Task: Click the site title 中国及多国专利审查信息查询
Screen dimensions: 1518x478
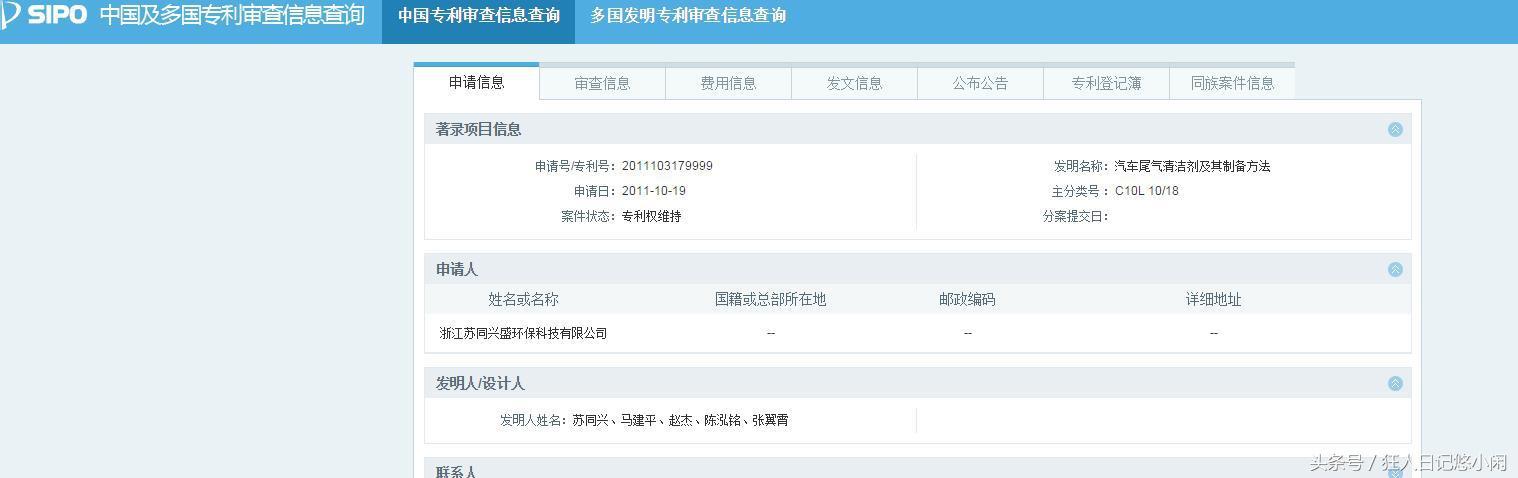Action: (x=232, y=16)
